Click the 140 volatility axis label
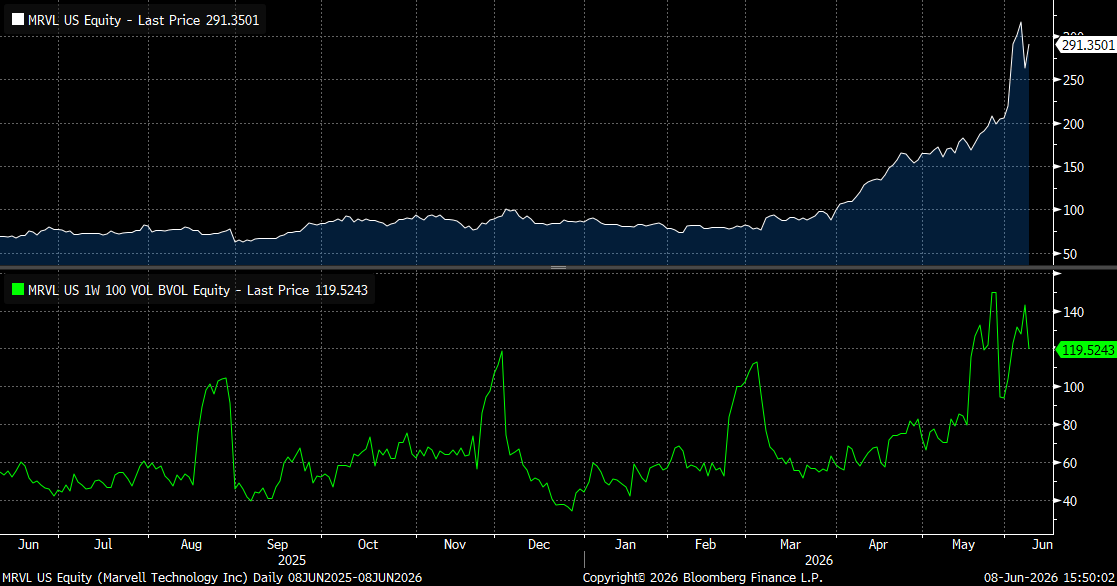Screen dimensions: 1117x586 point(1073,312)
